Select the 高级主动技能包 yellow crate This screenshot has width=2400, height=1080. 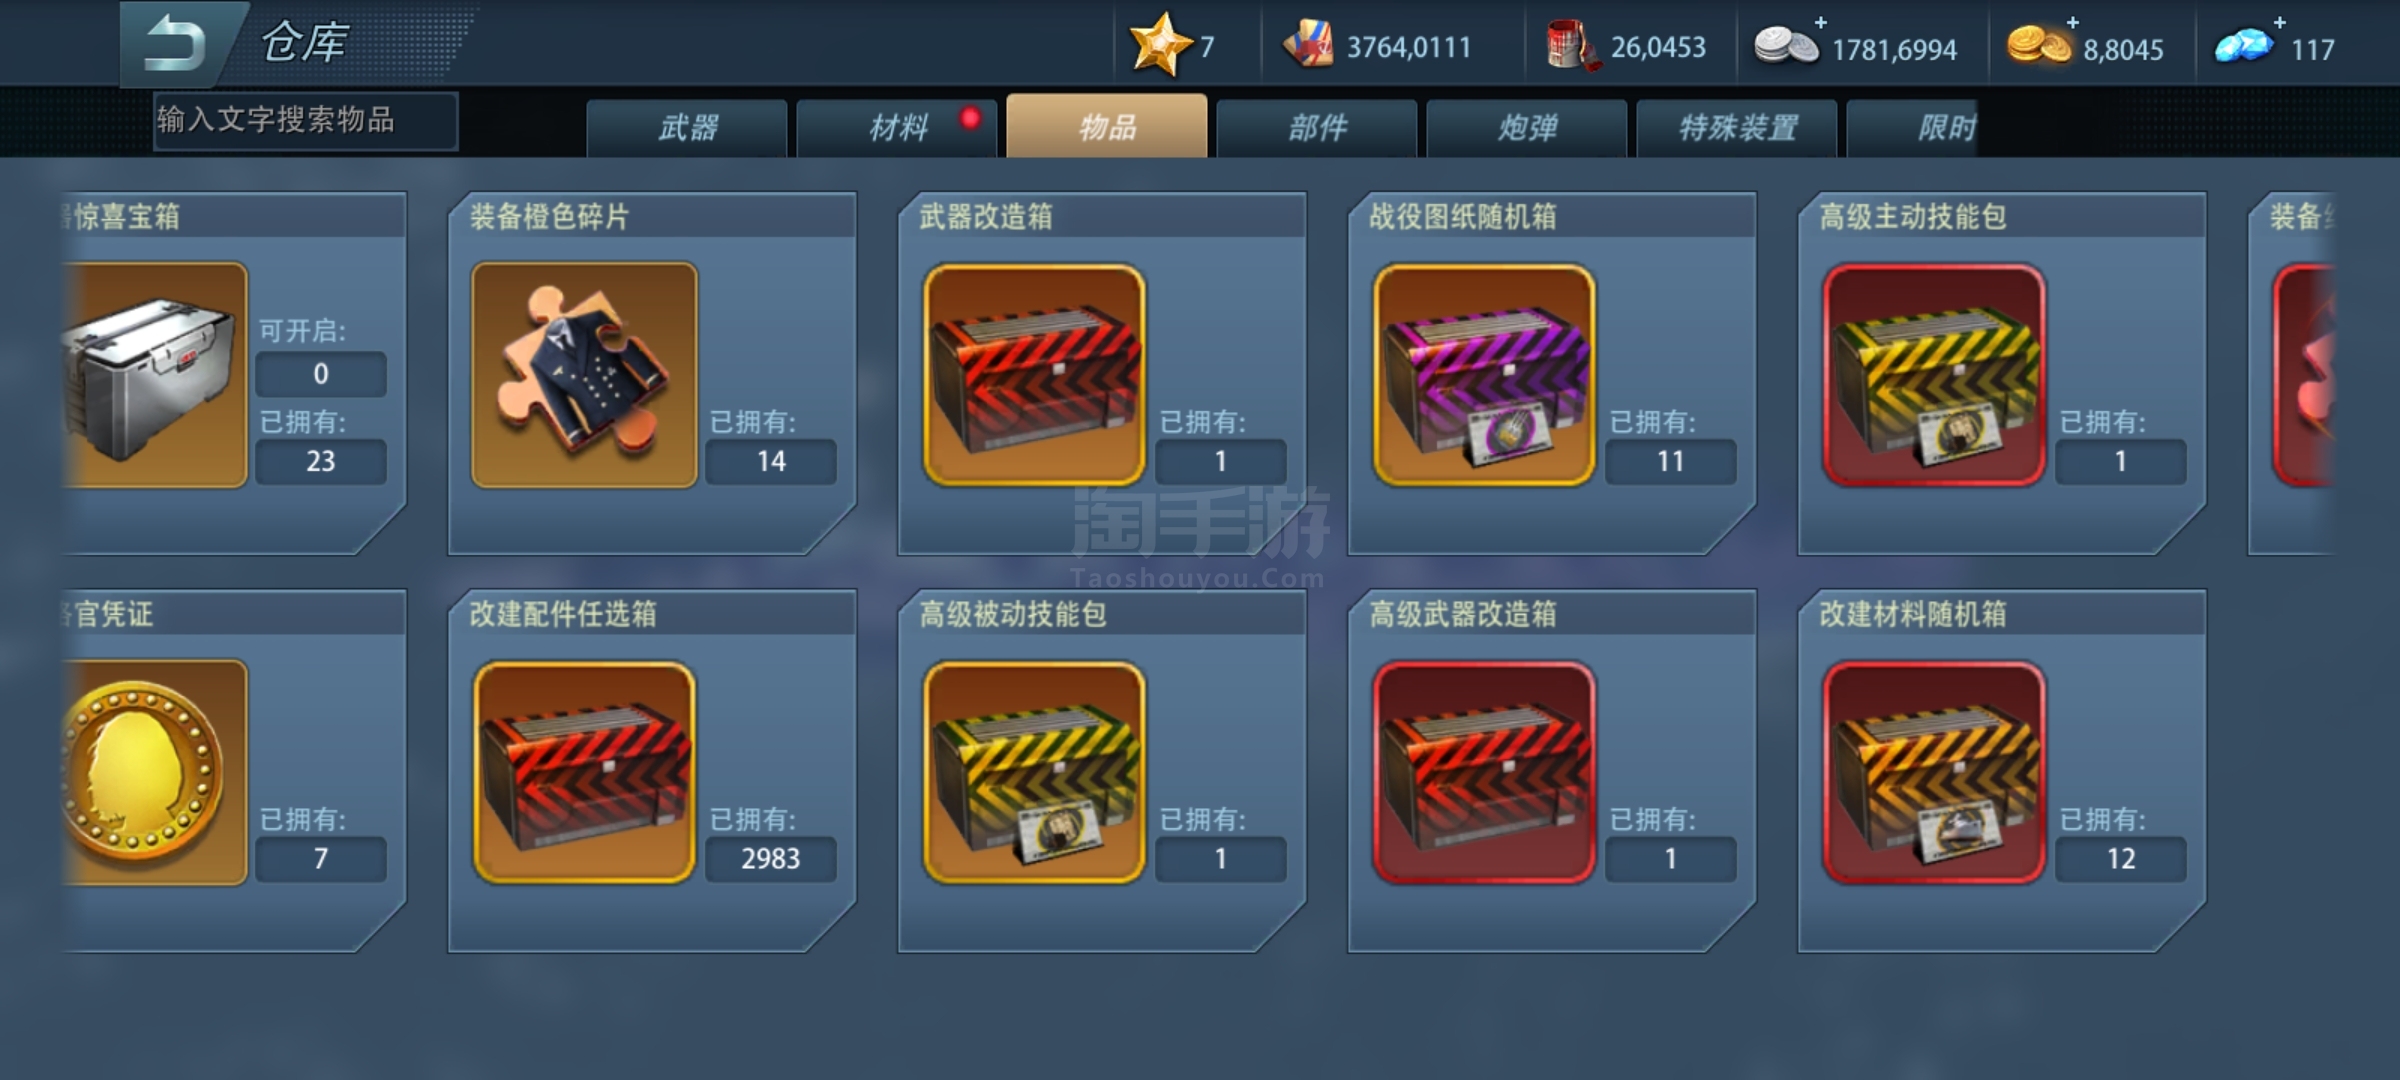coord(1934,375)
